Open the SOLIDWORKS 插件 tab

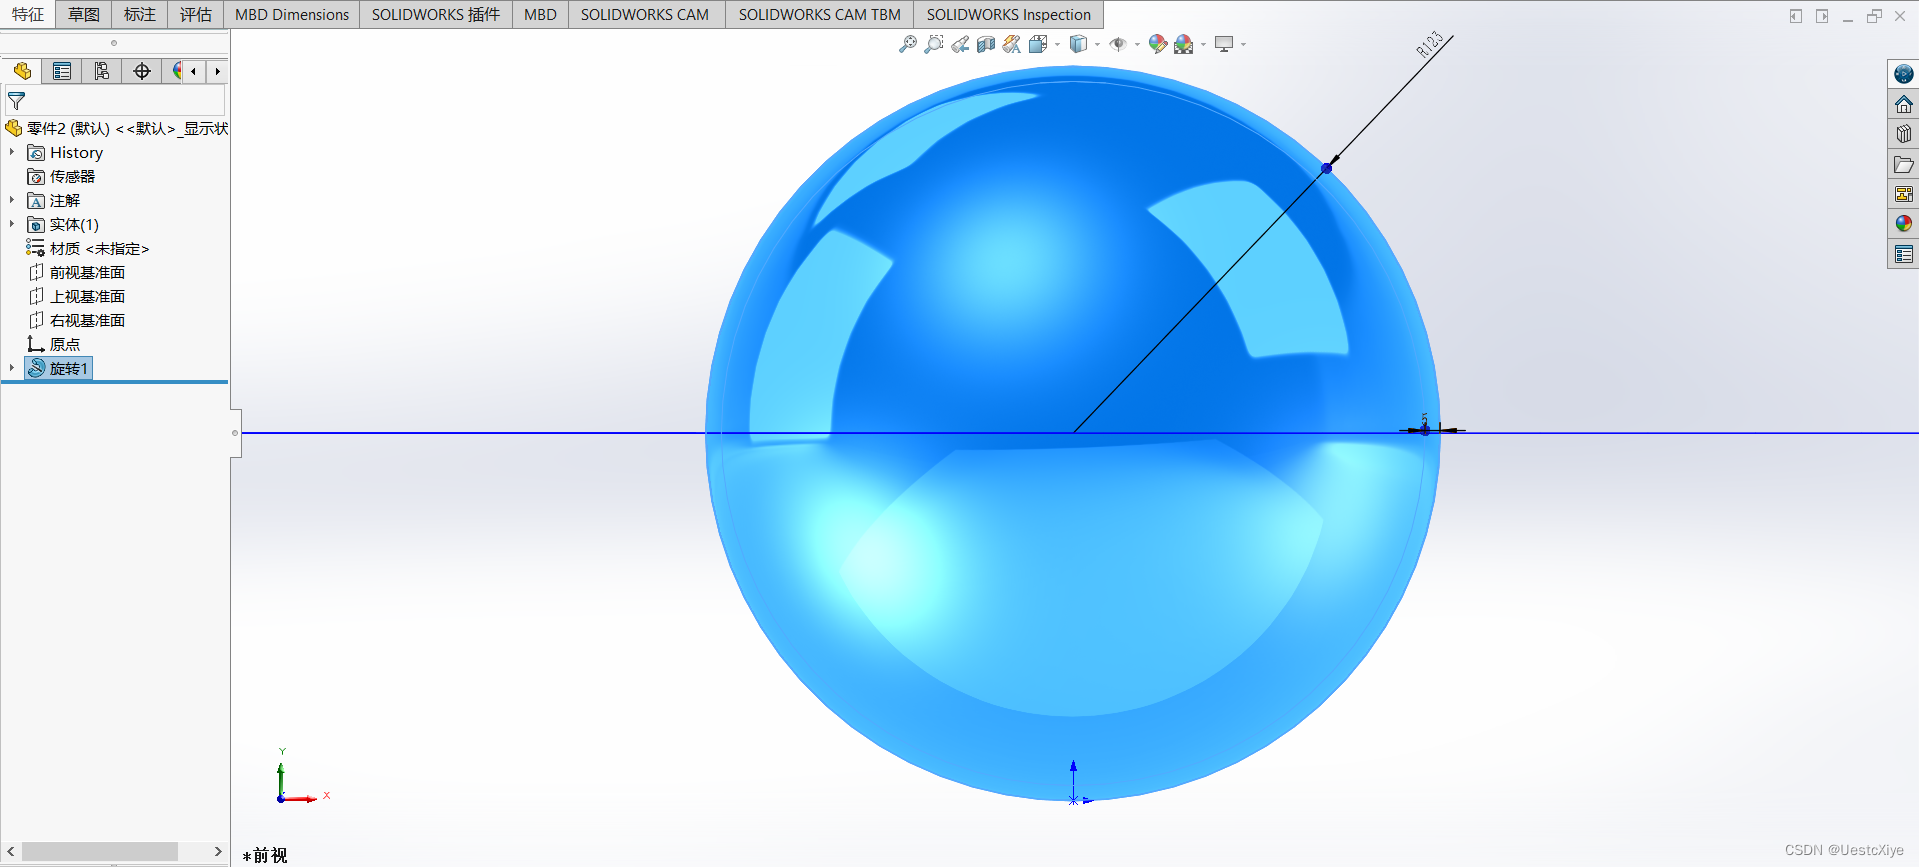coord(436,14)
